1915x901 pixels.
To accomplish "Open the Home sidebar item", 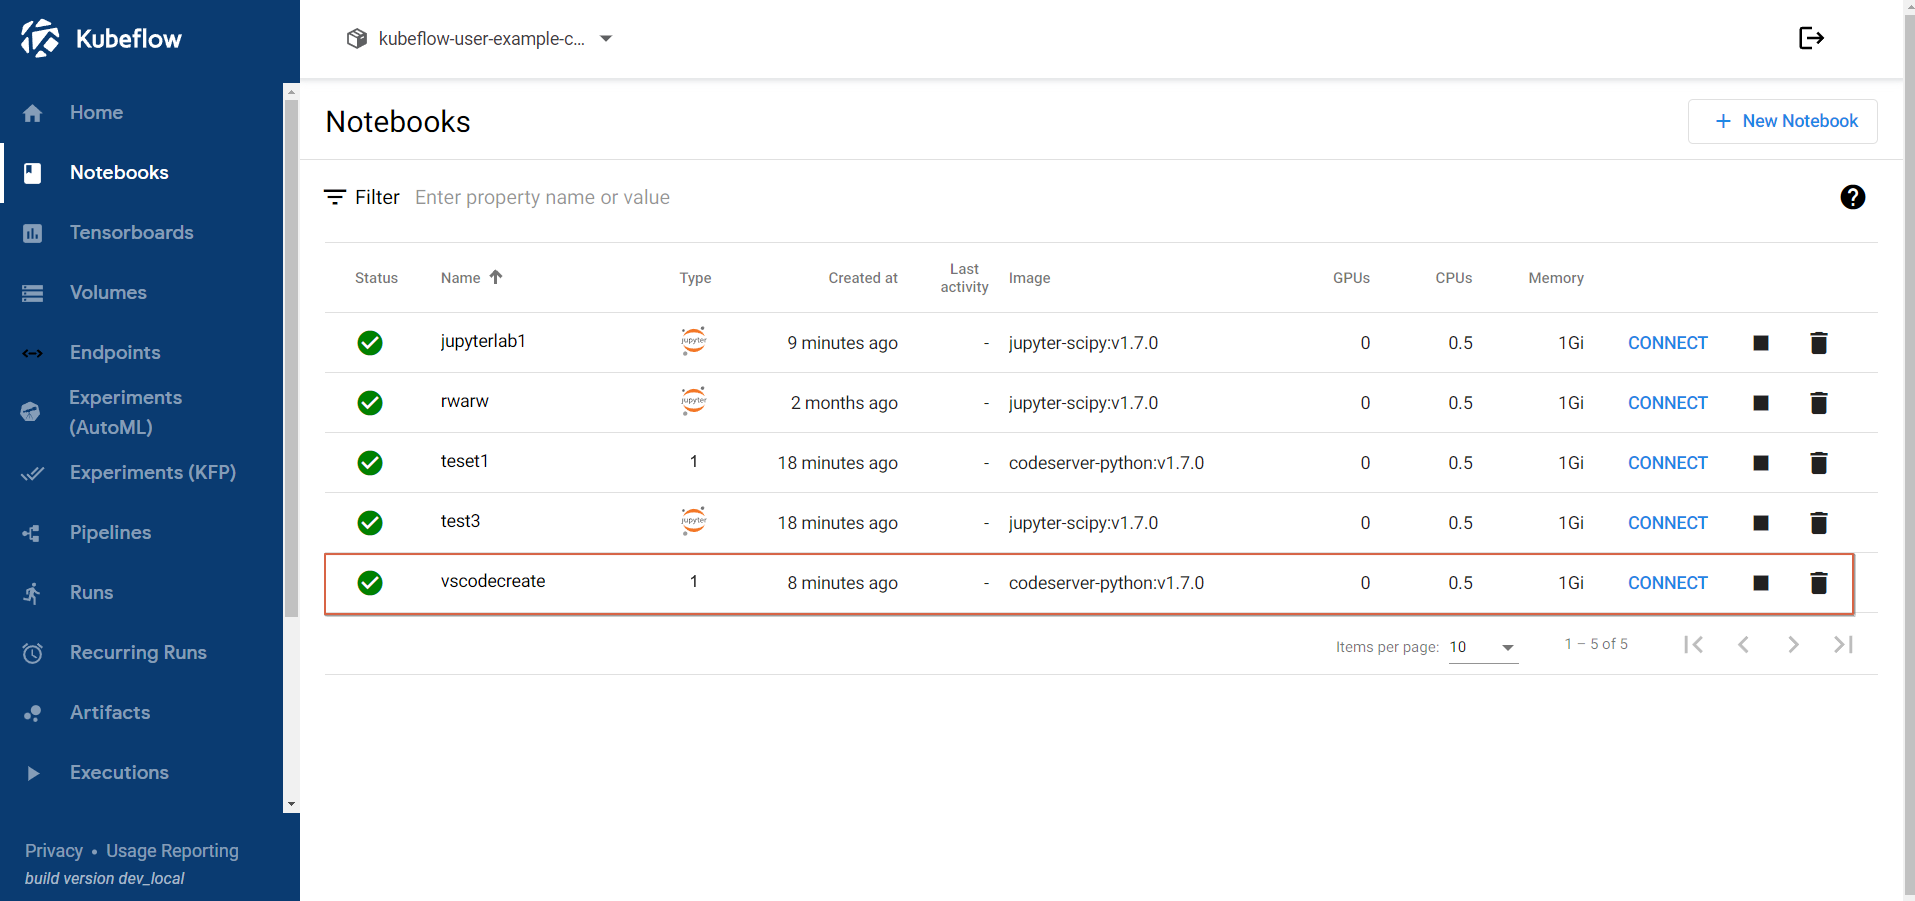I will click(96, 113).
